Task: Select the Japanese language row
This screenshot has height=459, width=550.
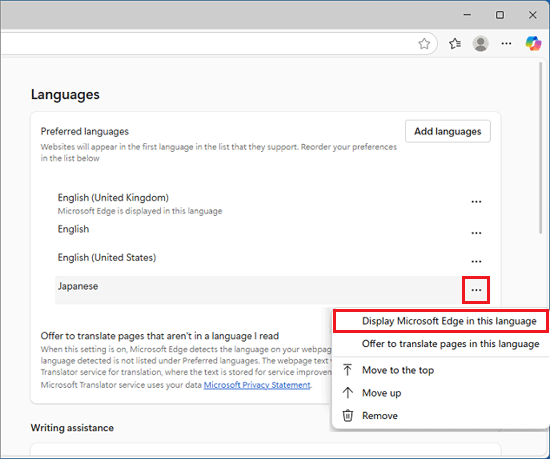Action: click(x=273, y=290)
